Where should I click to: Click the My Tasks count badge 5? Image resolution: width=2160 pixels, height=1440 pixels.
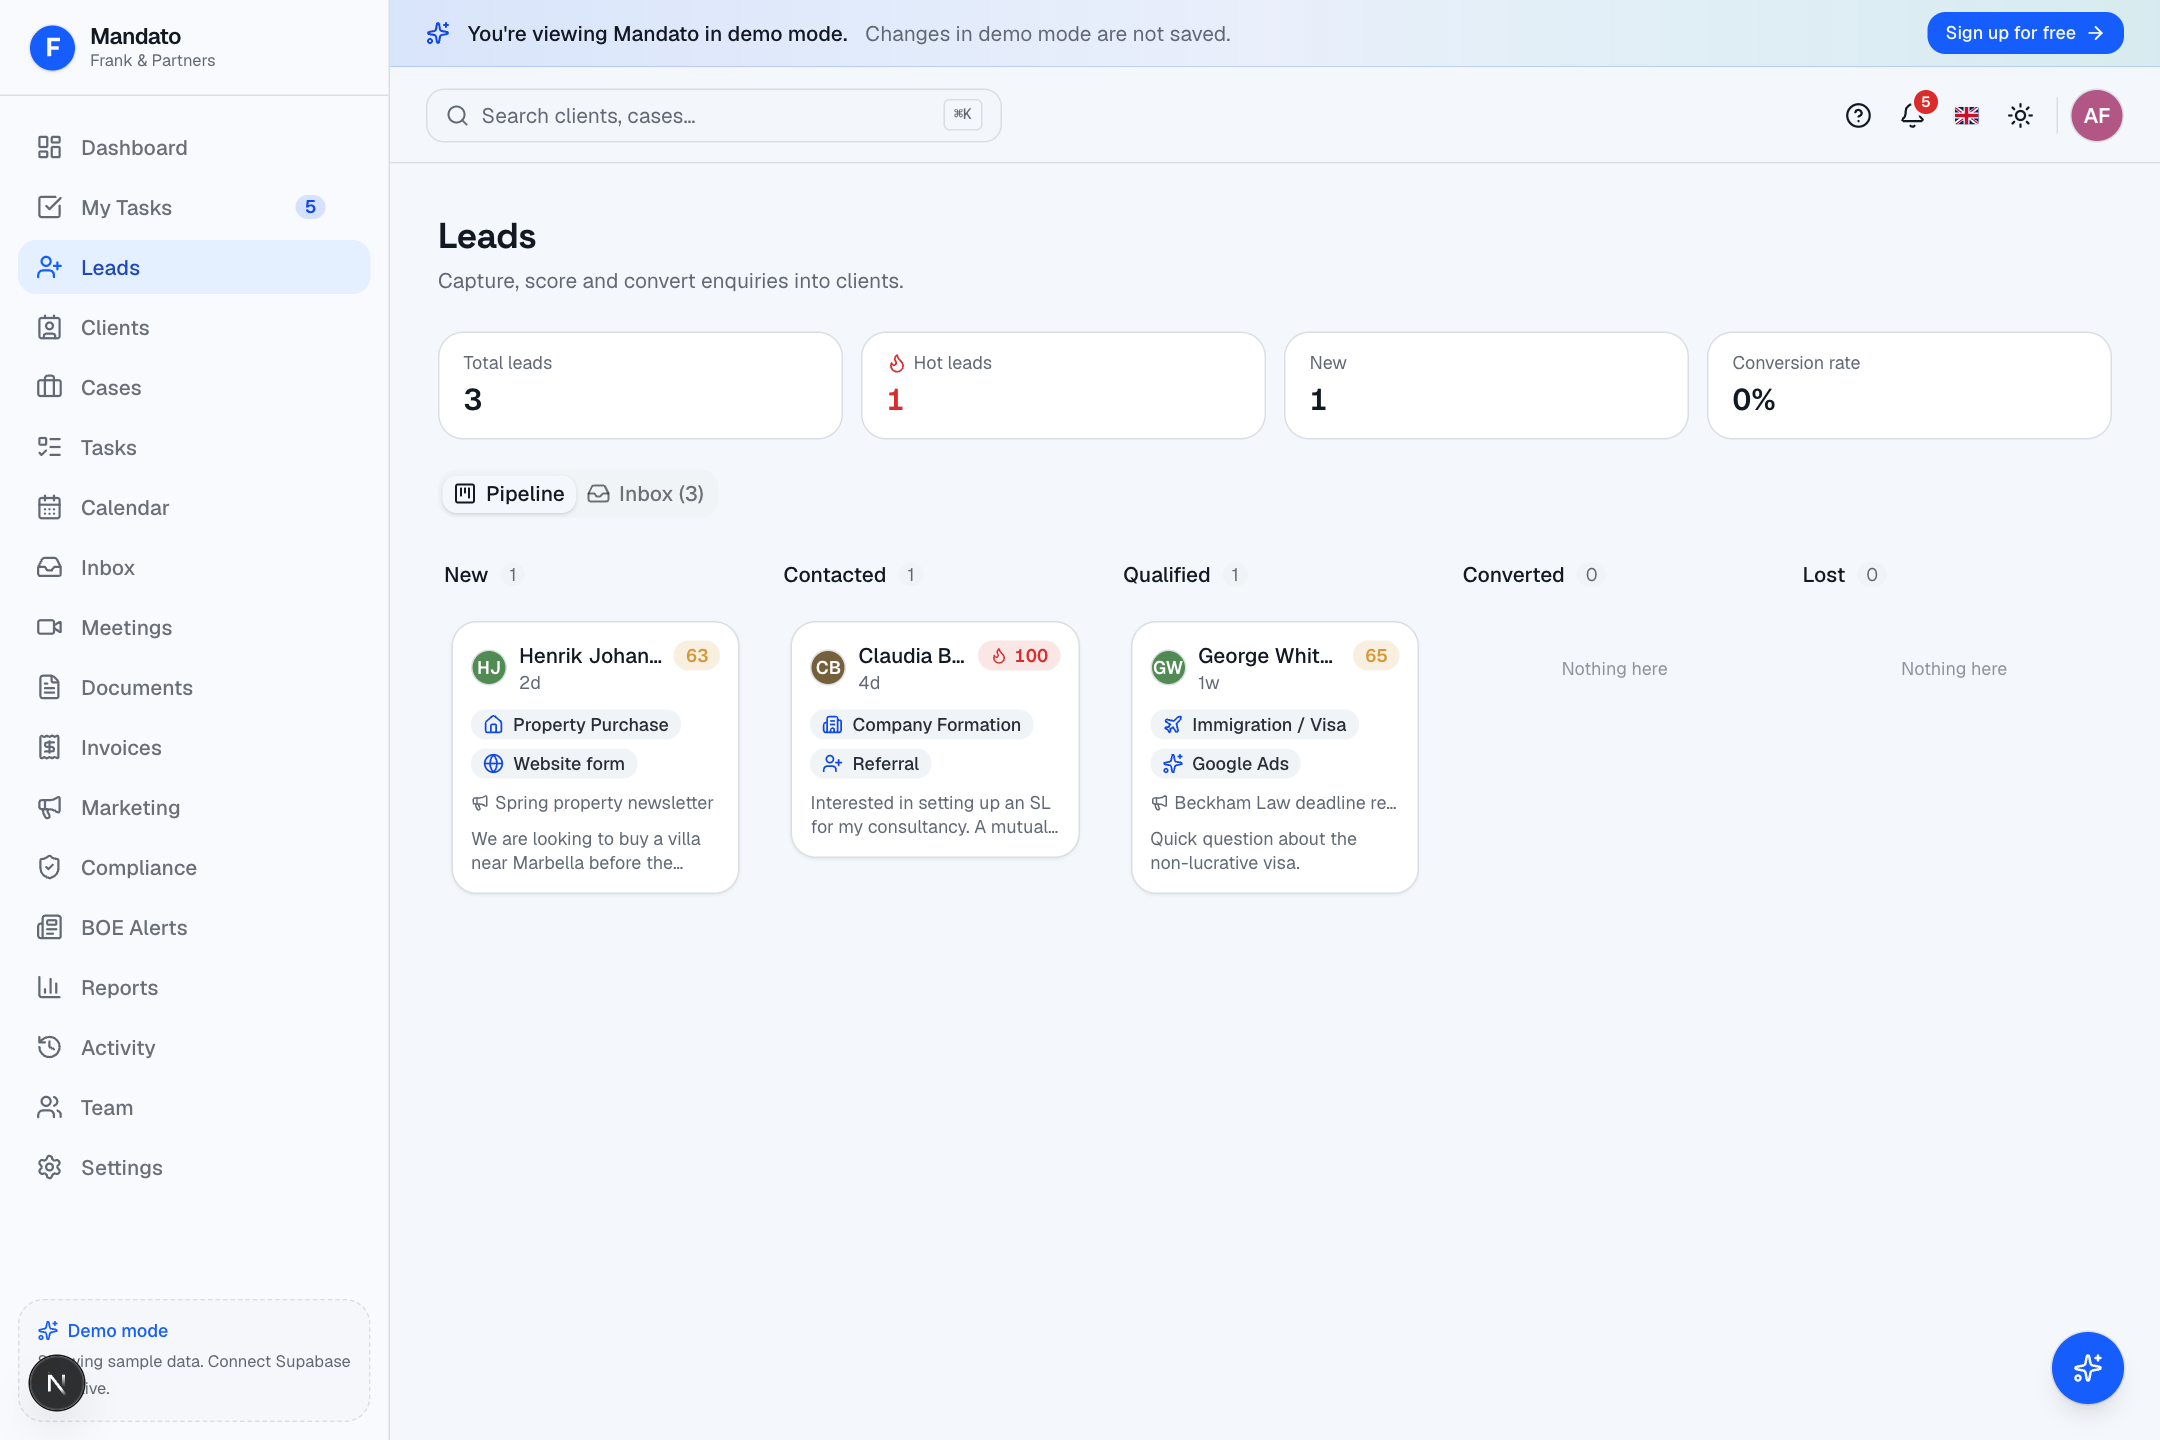310,207
